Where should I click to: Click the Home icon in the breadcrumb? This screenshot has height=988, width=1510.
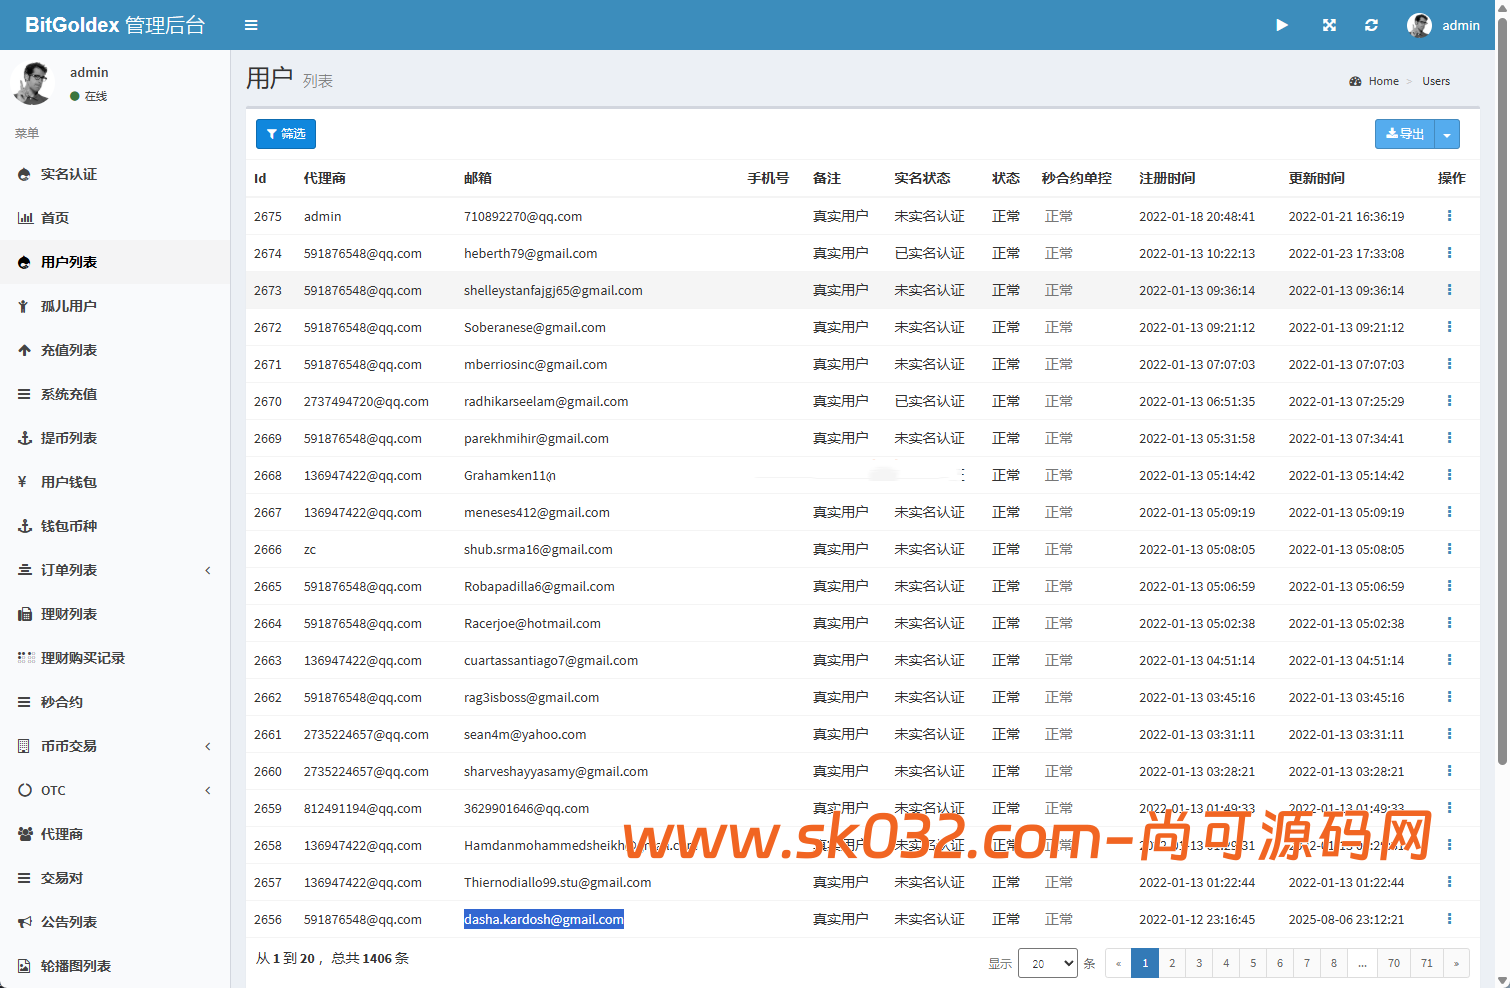click(1356, 81)
